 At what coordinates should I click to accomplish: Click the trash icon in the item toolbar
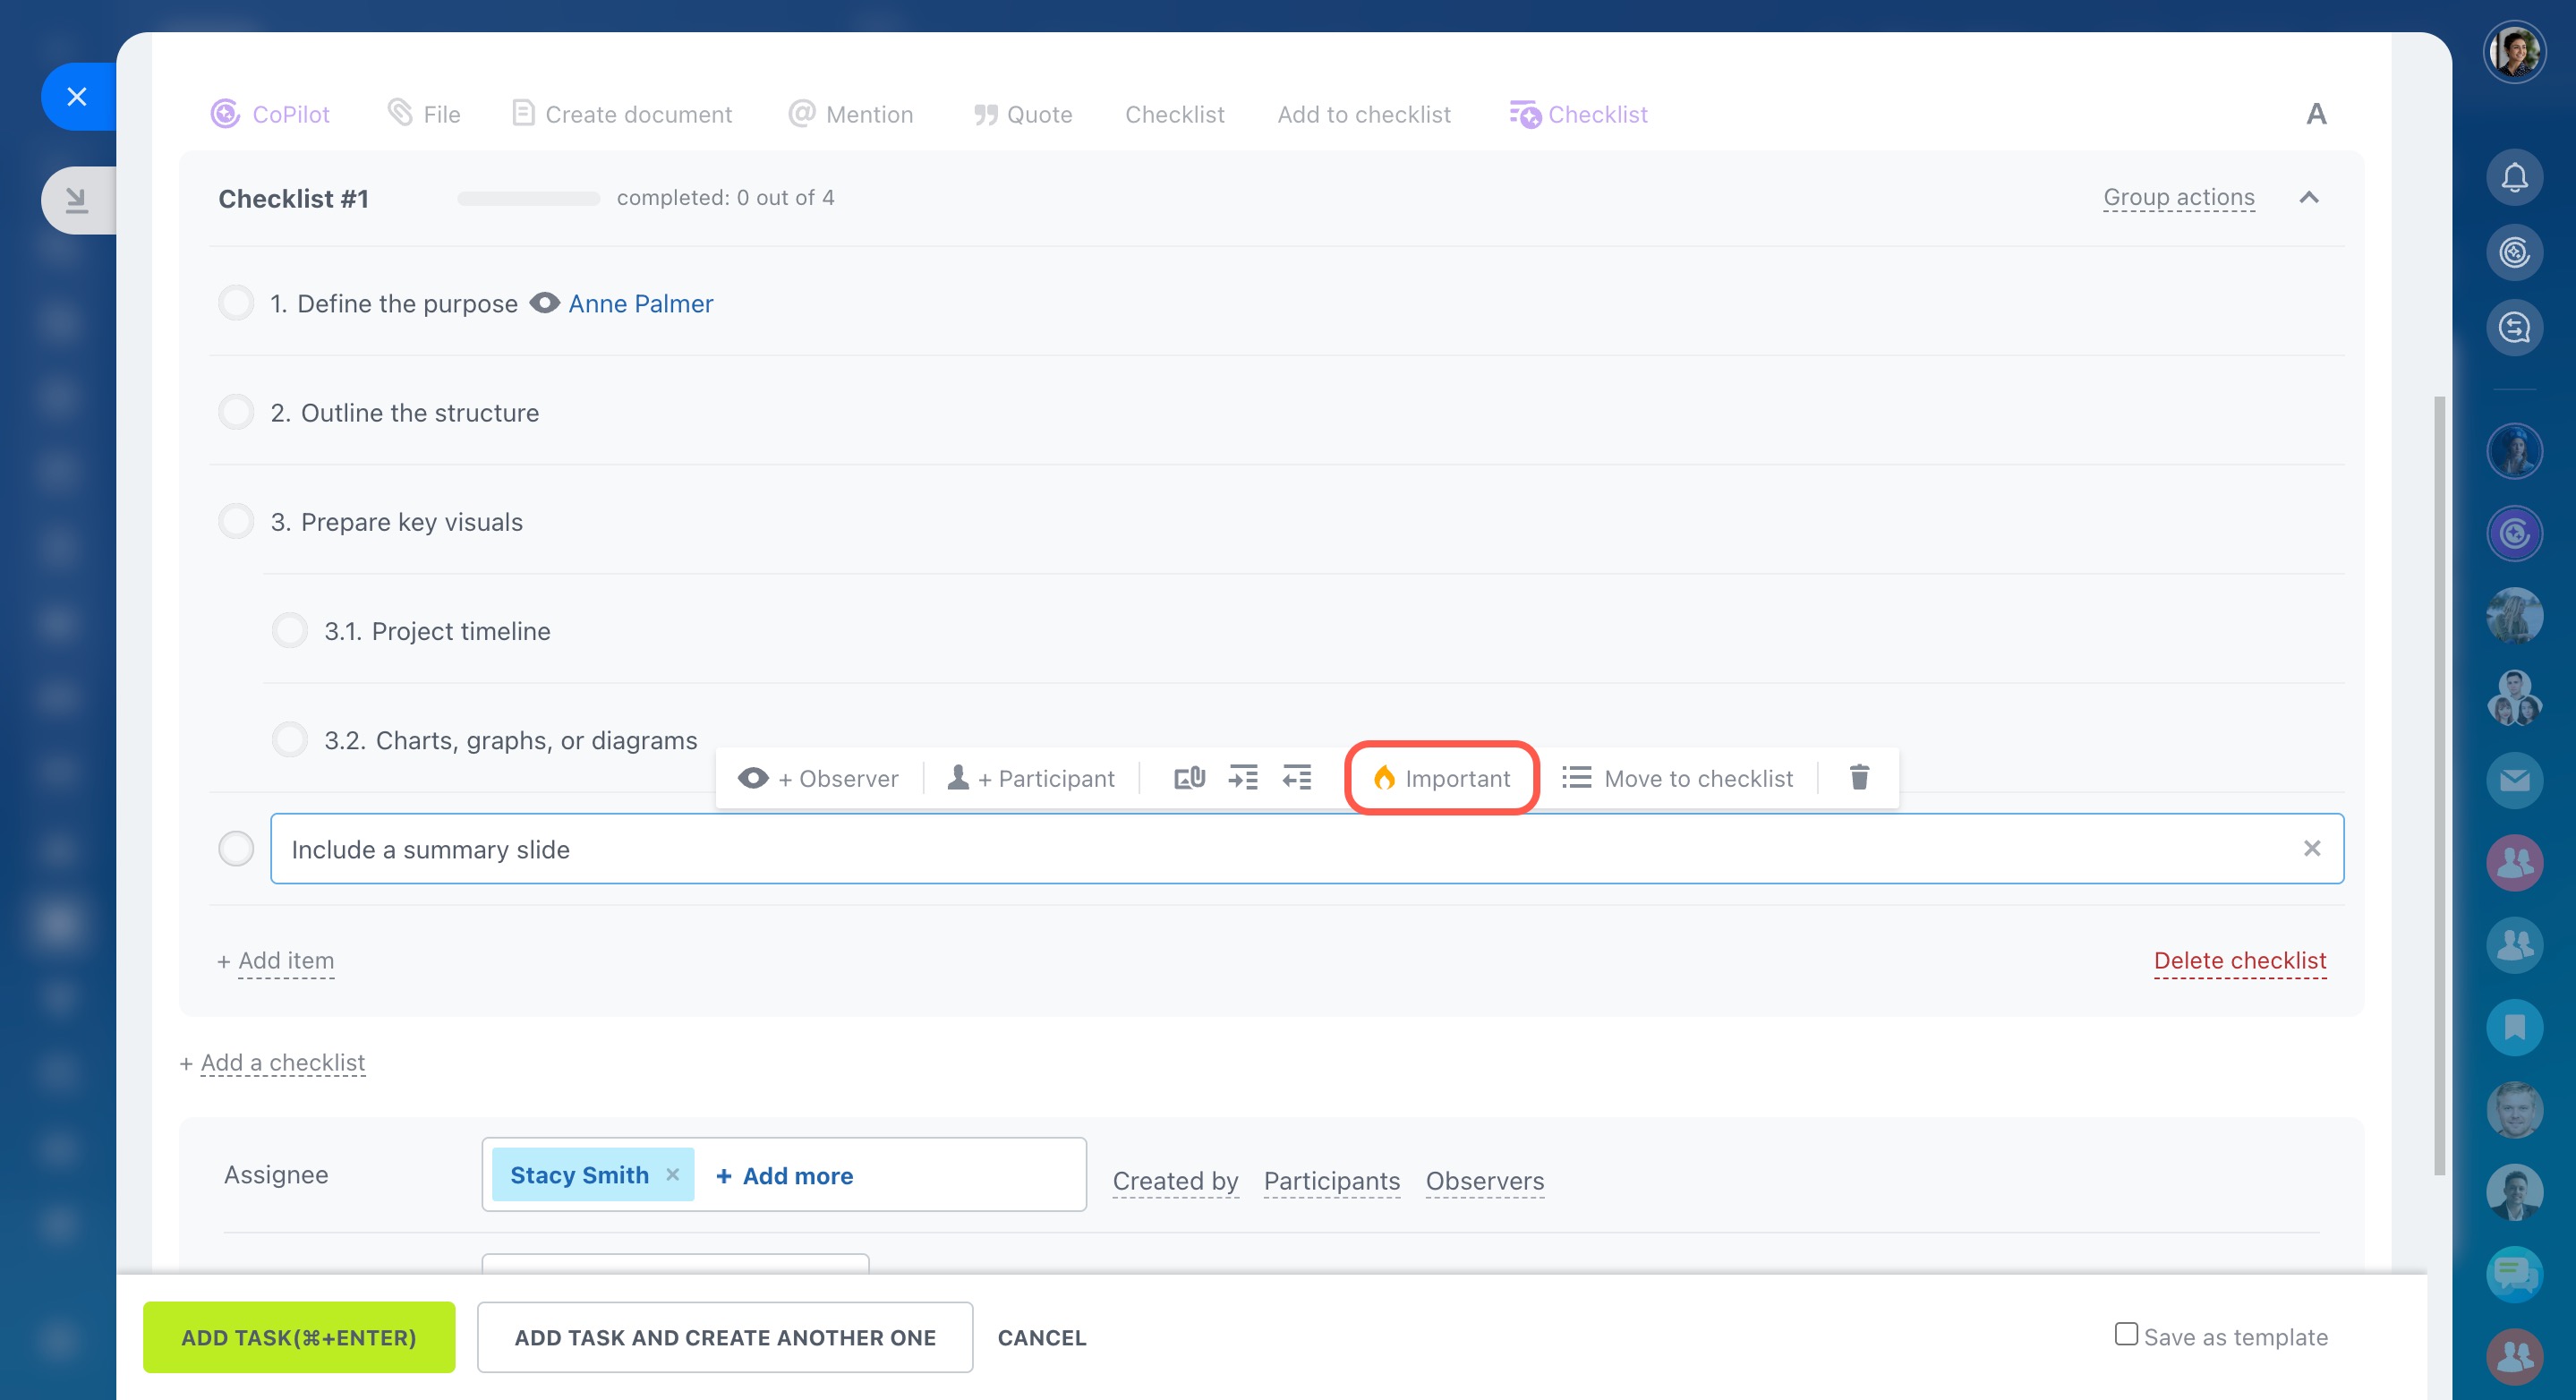tap(1859, 778)
